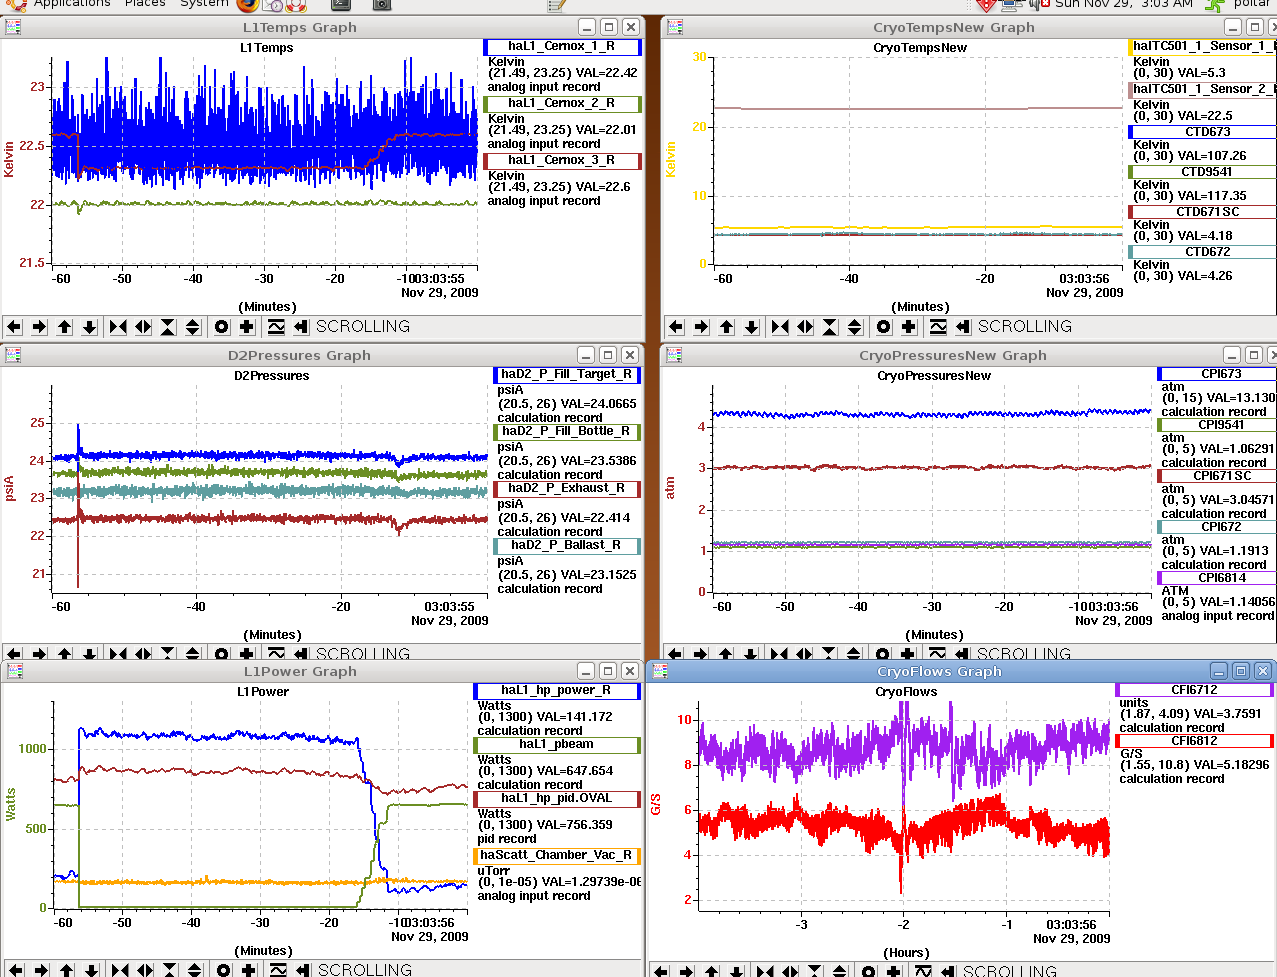Zoom in vertical axis on CryoTempsNew Graph
The height and width of the screenshot is (977, 1277).
point(830,327)
